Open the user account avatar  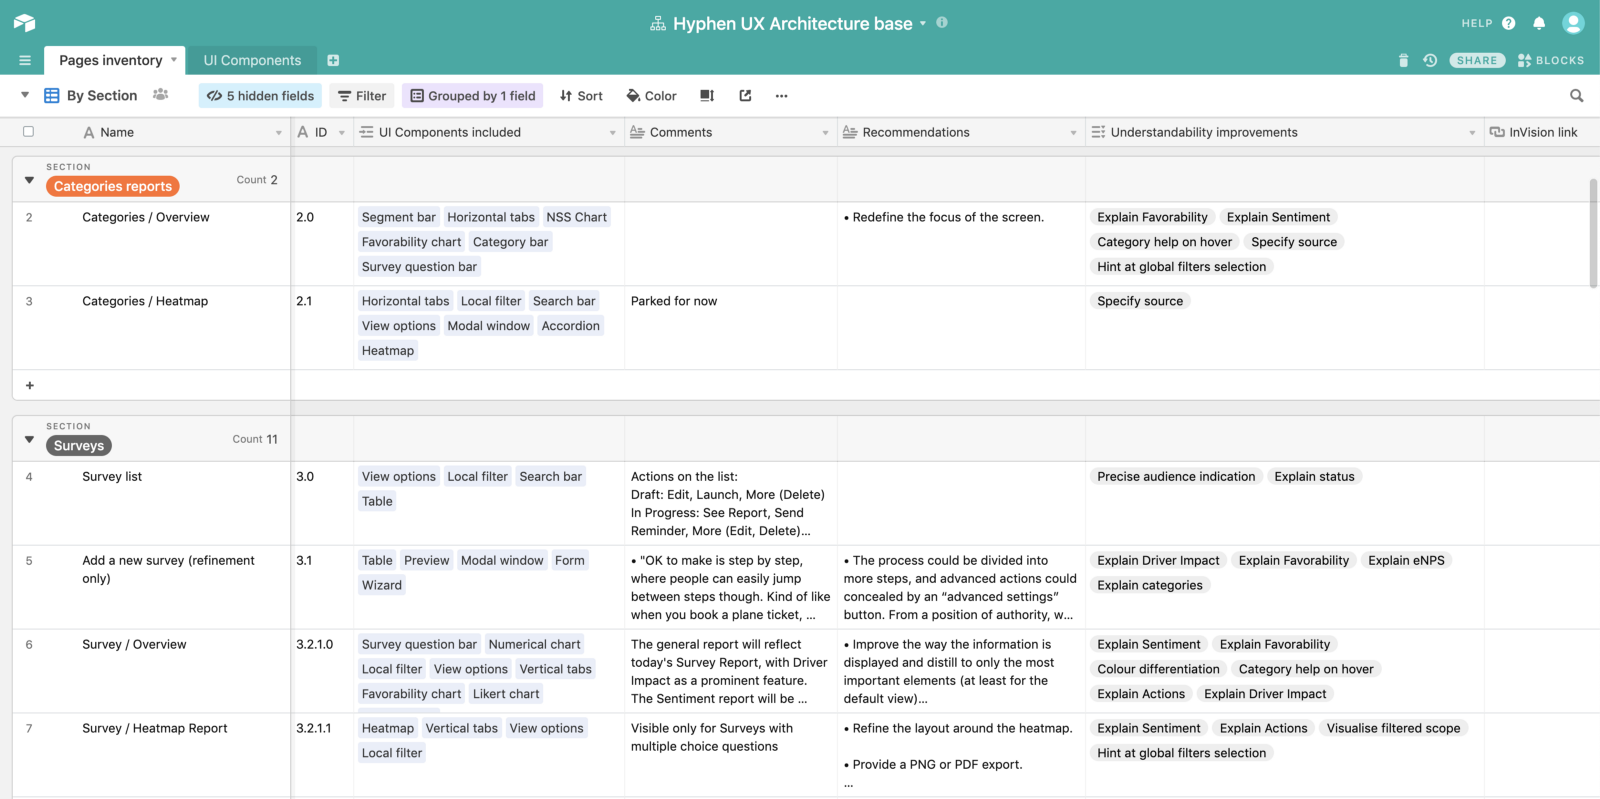click(x=1573, y=22)
